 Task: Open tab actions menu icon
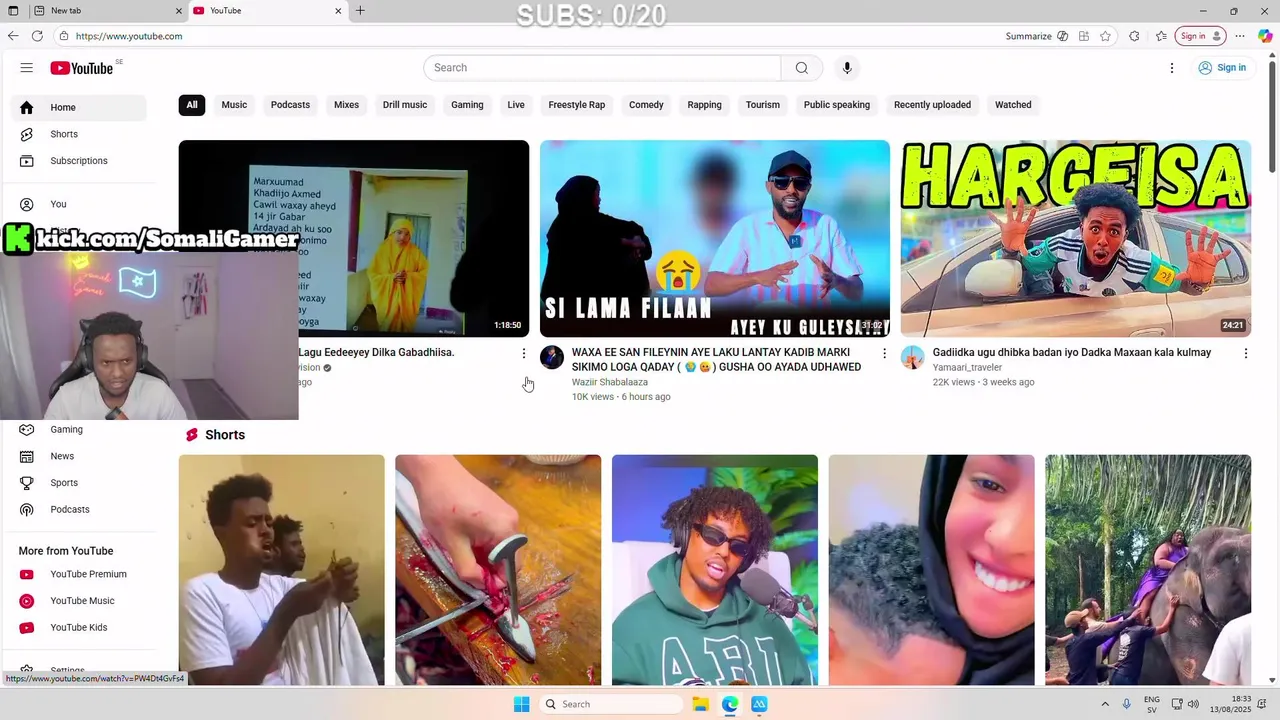click(x=13, y=11)
